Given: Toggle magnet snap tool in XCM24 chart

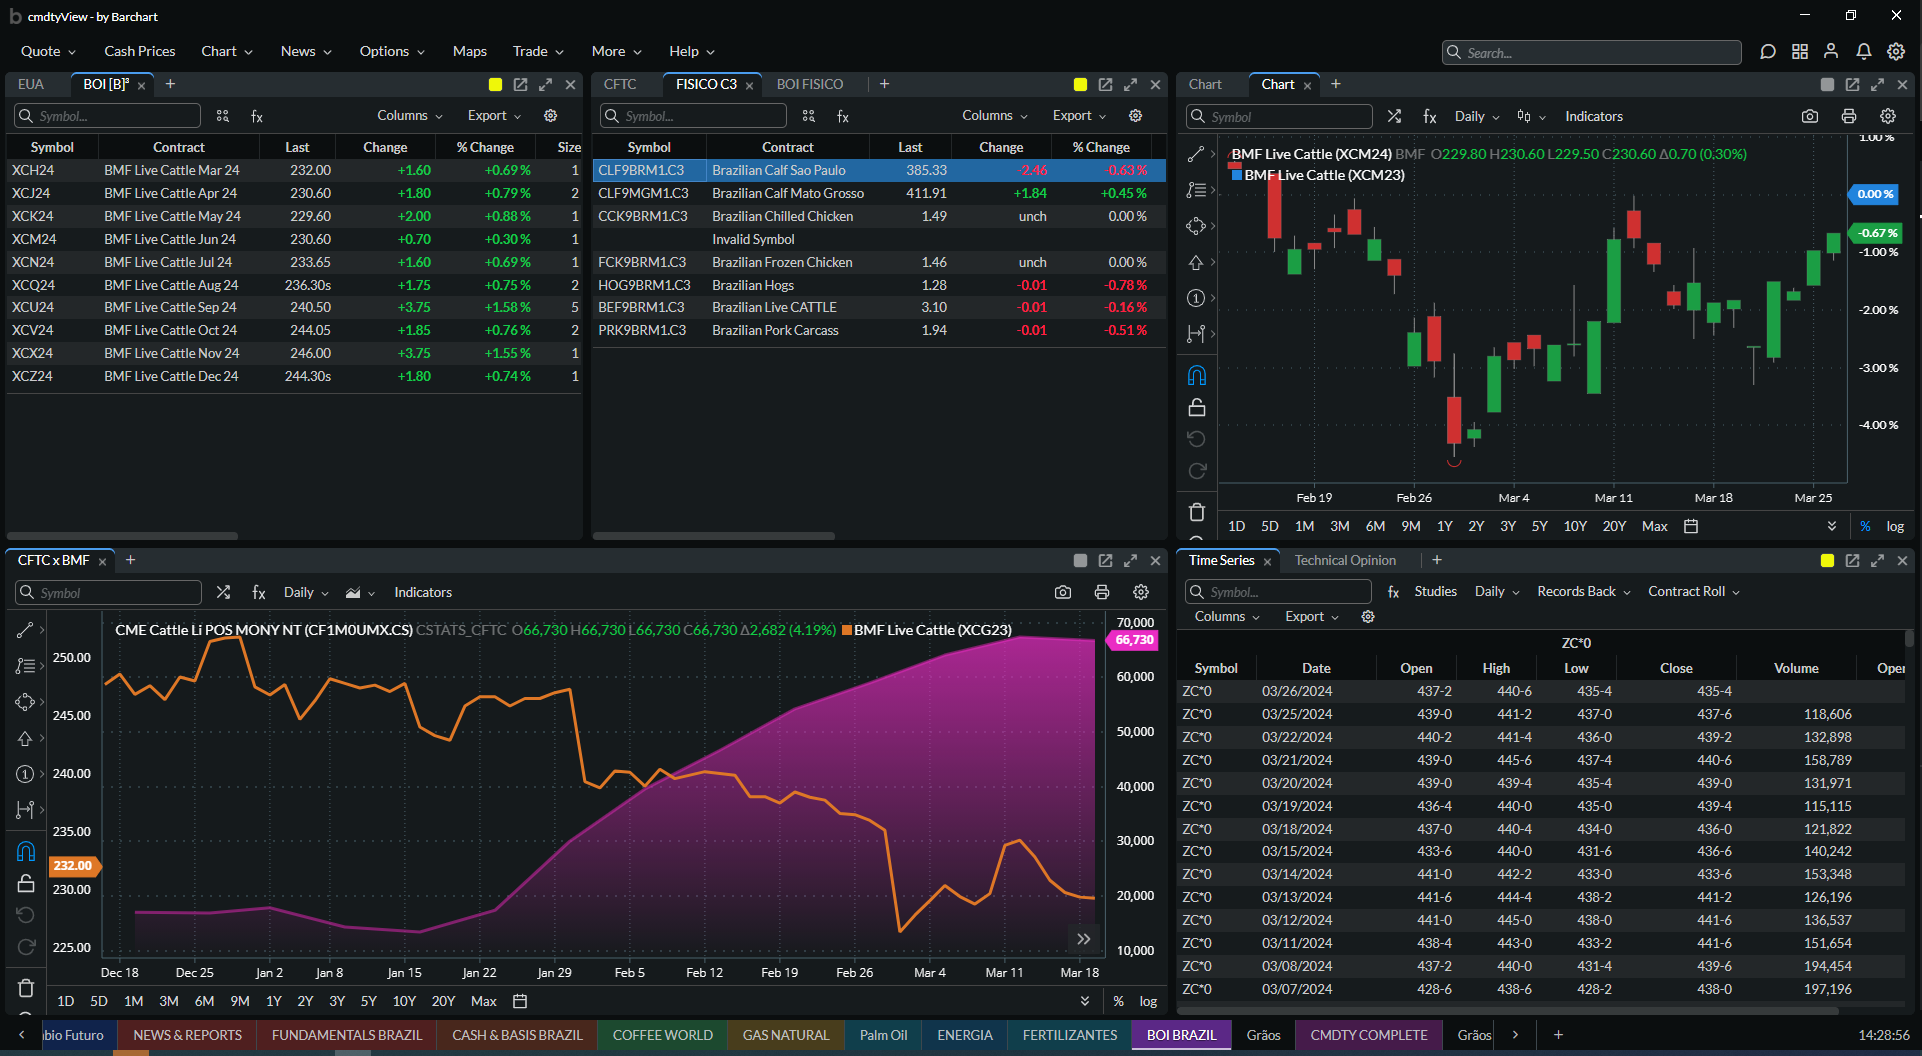Looking at the screenshot, I should click(1196, 375).
